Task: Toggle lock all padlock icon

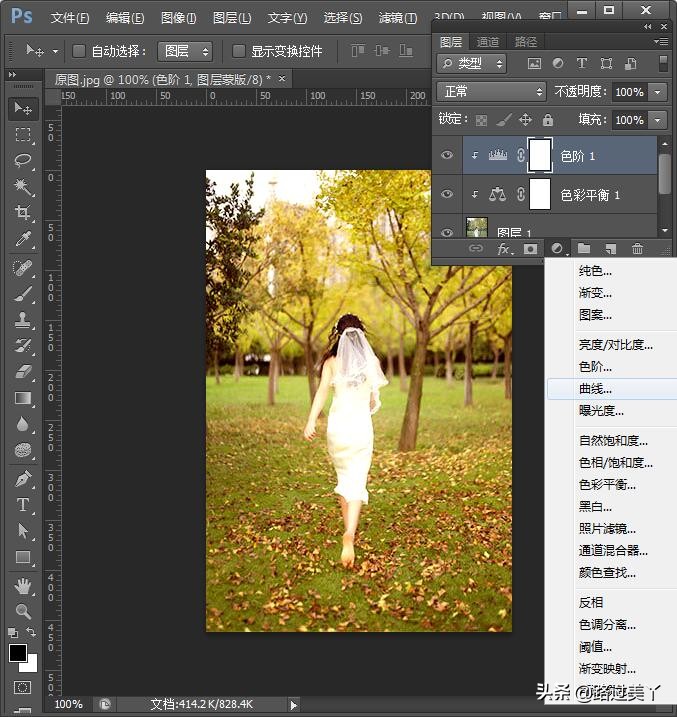Action: click(548, 120)
